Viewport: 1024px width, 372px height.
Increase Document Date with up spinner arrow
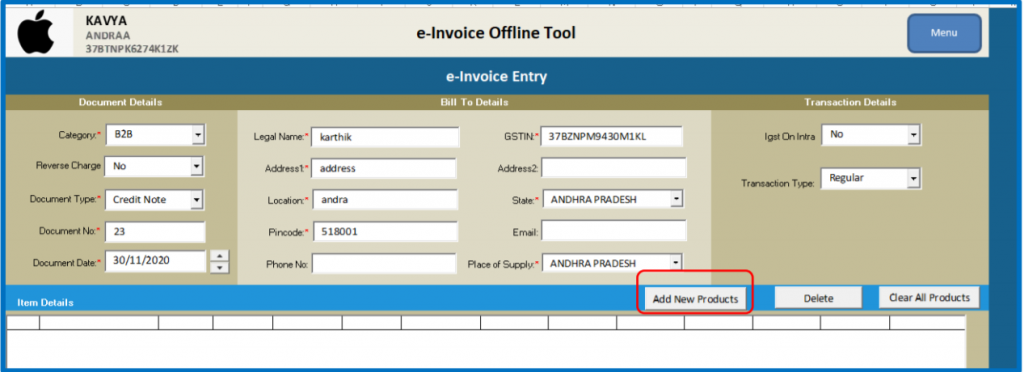coord(220,255)
